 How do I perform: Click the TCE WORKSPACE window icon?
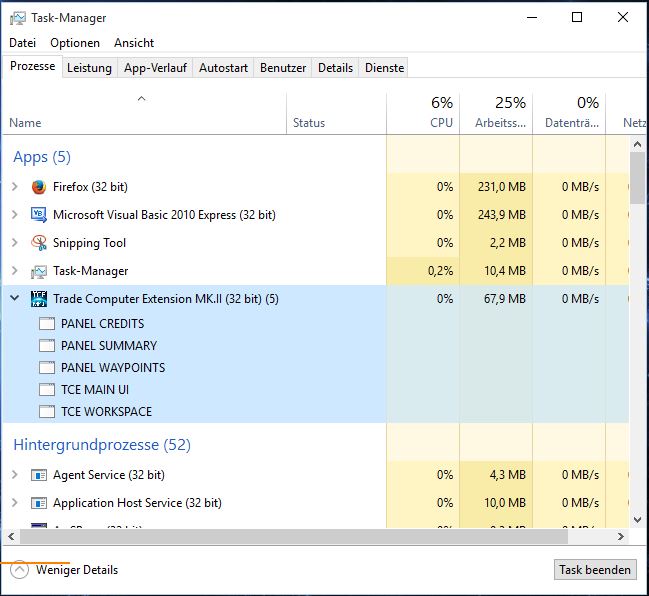tap(47, 411)
